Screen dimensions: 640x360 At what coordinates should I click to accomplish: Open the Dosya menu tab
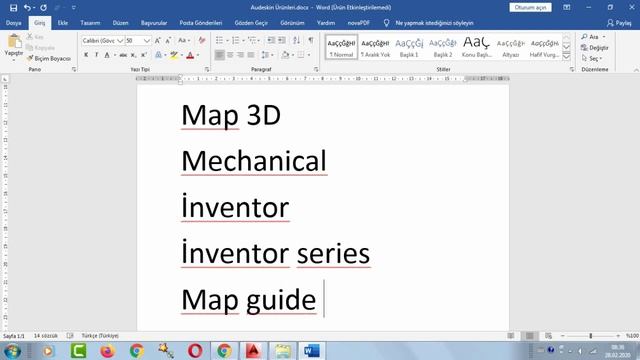(13, 23)
